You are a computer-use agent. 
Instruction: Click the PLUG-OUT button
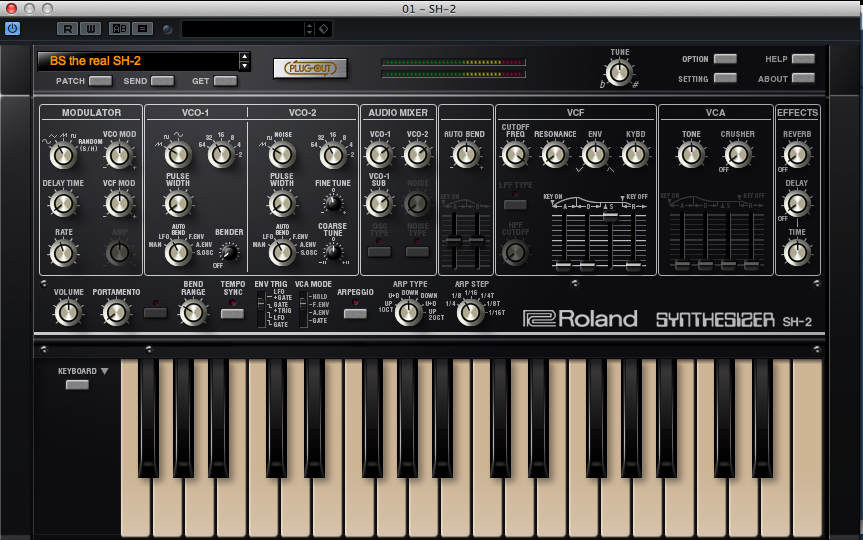310,68
